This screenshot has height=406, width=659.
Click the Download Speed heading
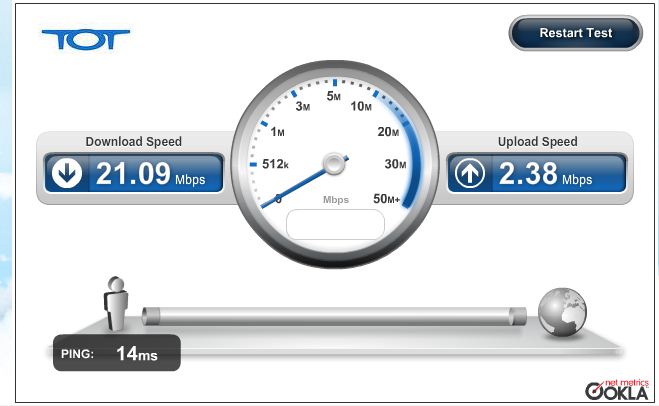134,142
